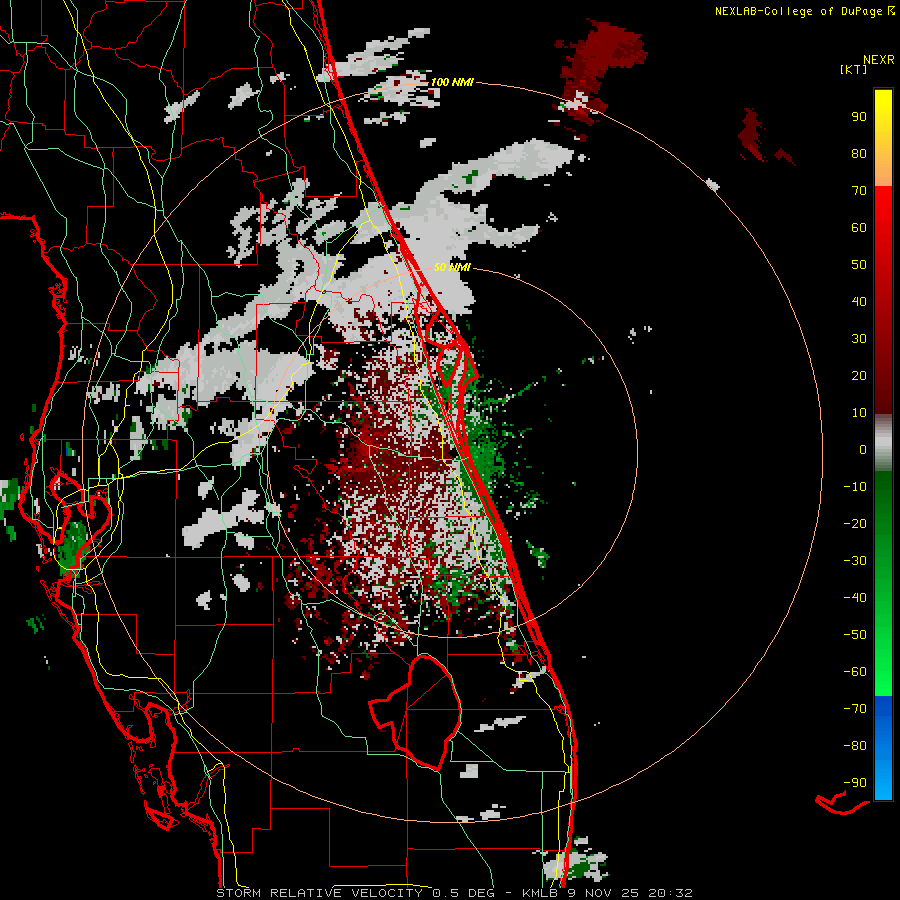Screen dimensions: 900x900
Task: Click the -10 value on the velocity scale
Action: (855, 487)
